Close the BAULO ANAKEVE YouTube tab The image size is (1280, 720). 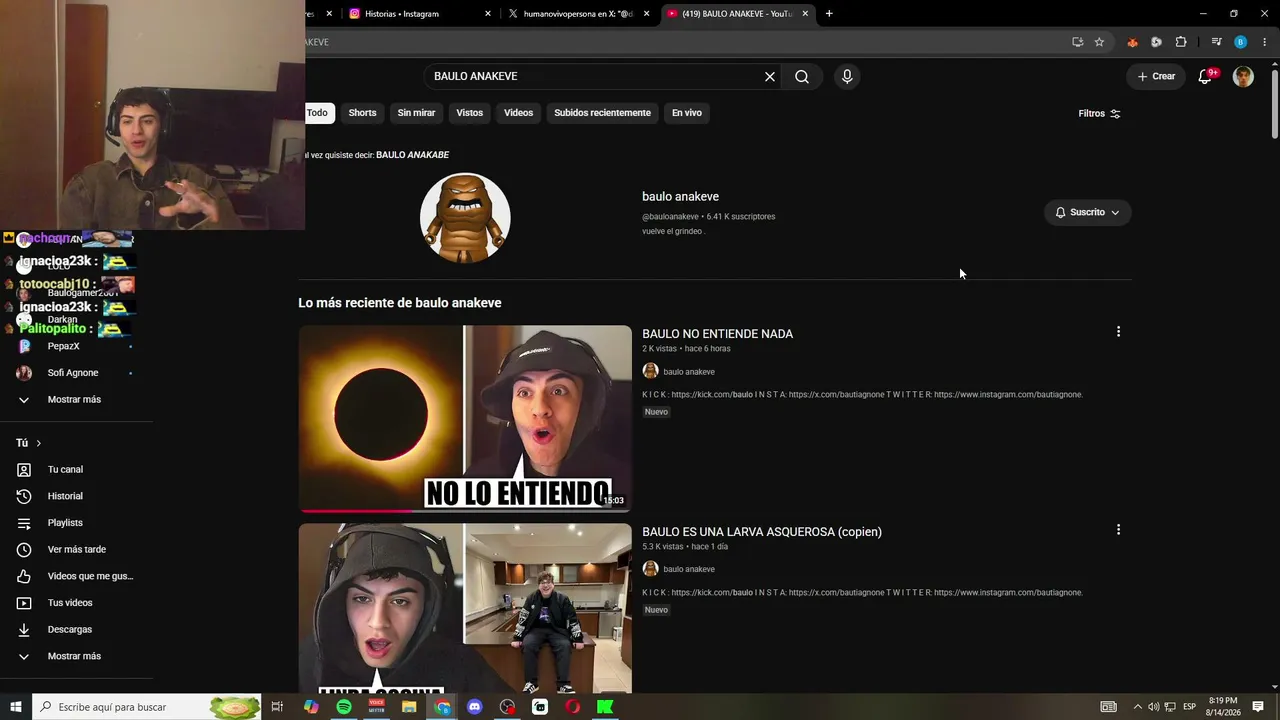click(x=805, y=14)
